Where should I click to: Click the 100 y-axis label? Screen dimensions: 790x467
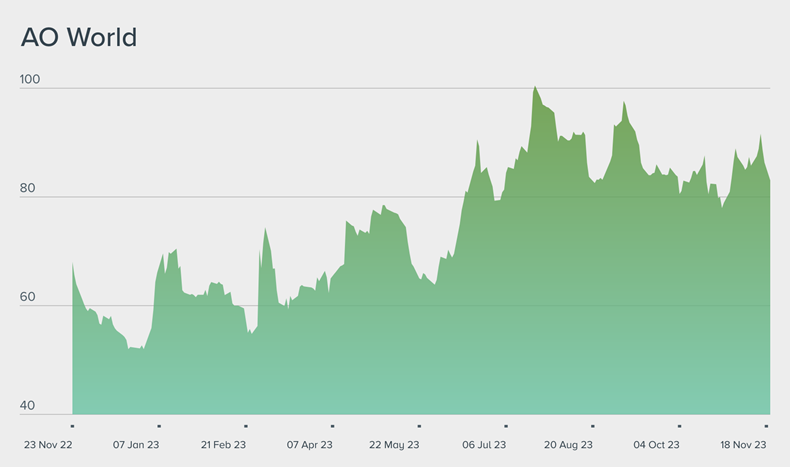tap(31, 79)
